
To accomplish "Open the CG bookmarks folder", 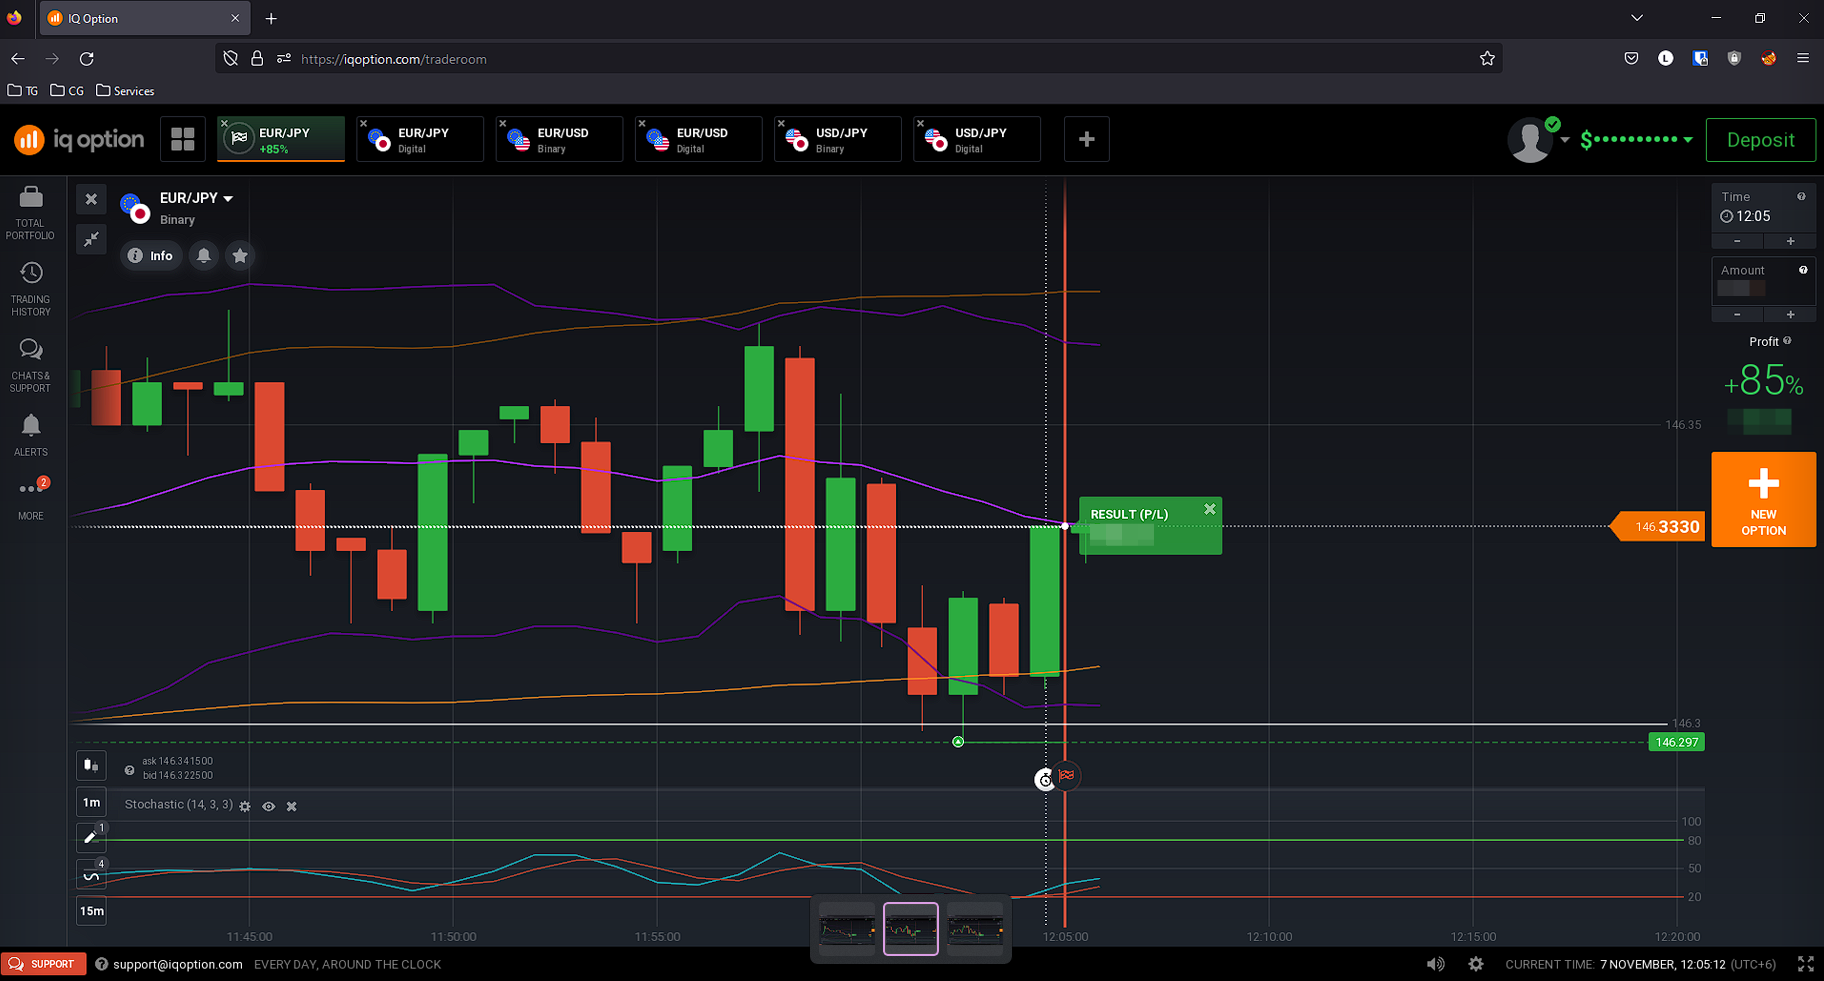I will [x=67, y=91].
